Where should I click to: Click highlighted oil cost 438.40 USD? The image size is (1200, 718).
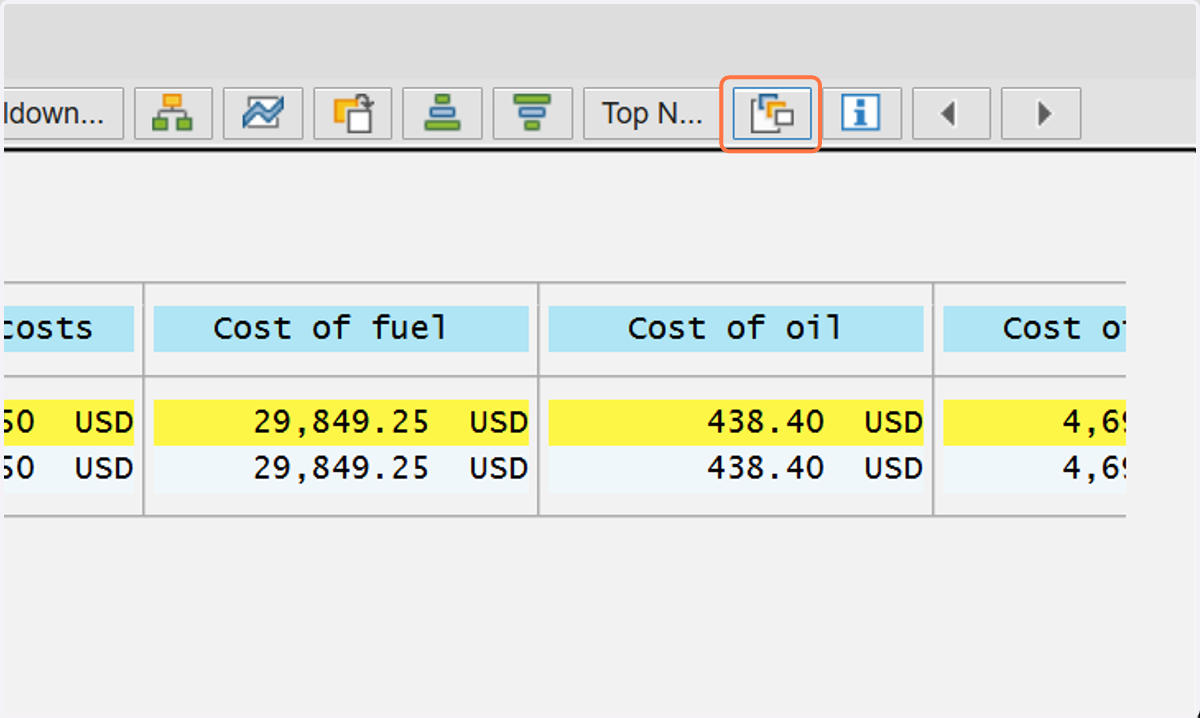736,422
